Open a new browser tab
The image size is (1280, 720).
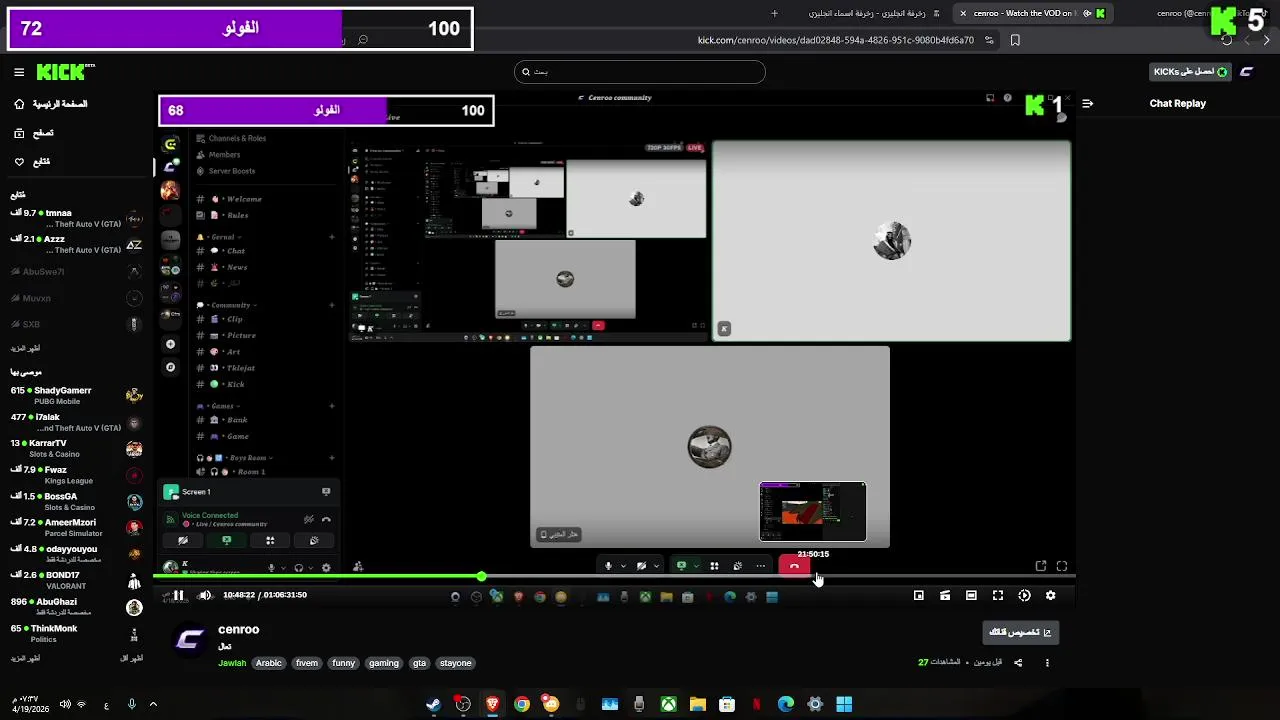point(774,14)
